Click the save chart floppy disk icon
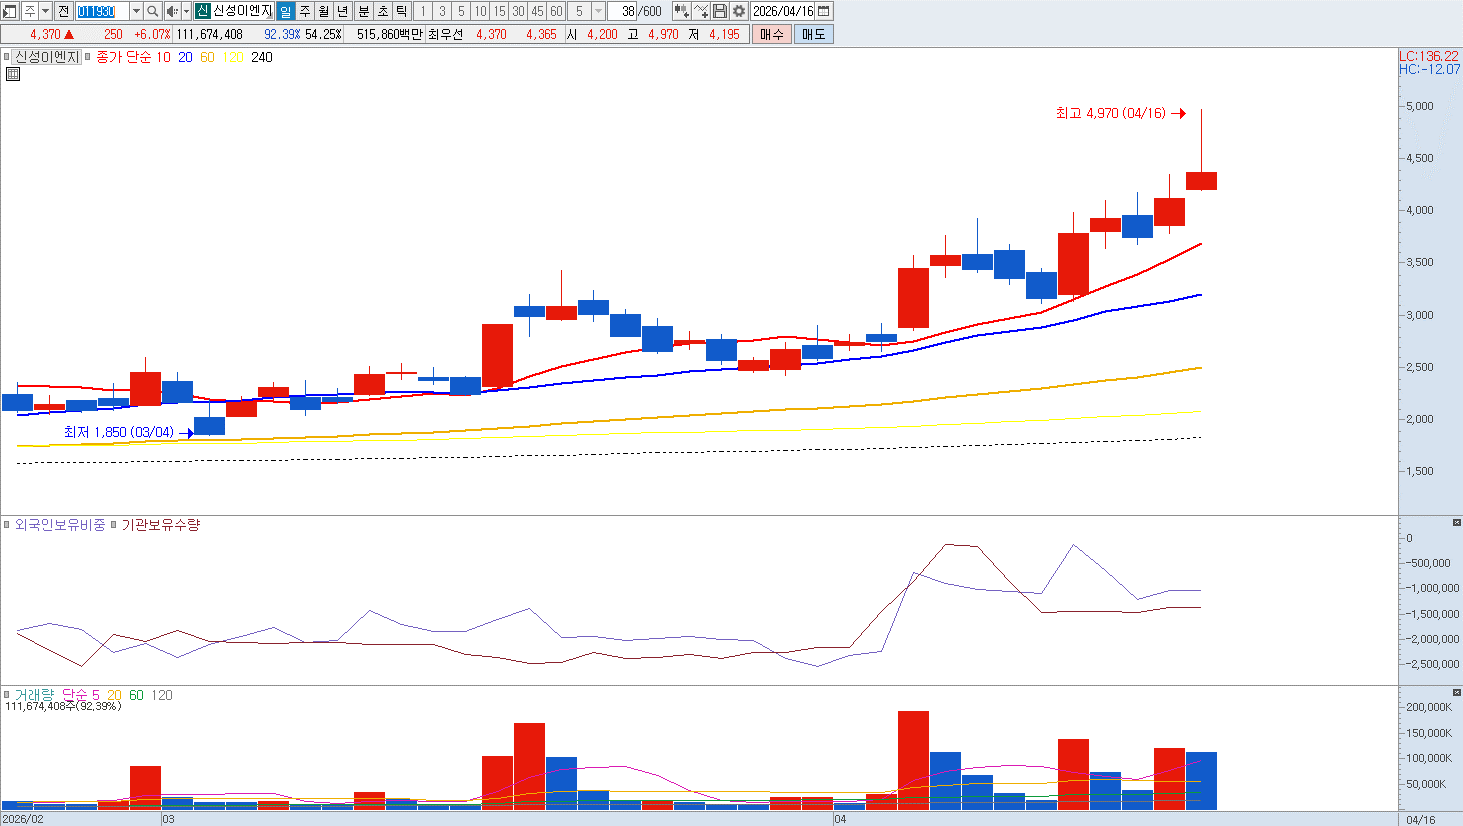 click(x=720, y=11)
